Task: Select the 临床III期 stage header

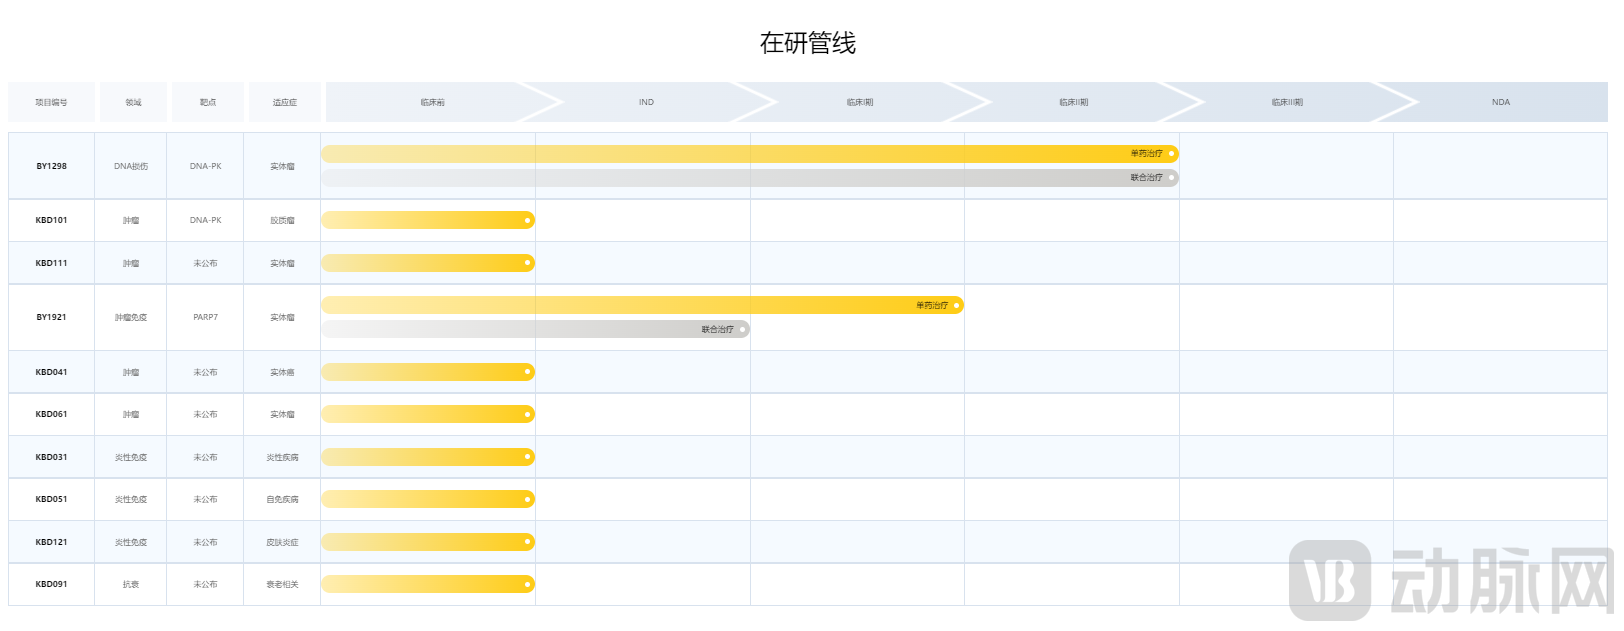Action: (1287, 102)
